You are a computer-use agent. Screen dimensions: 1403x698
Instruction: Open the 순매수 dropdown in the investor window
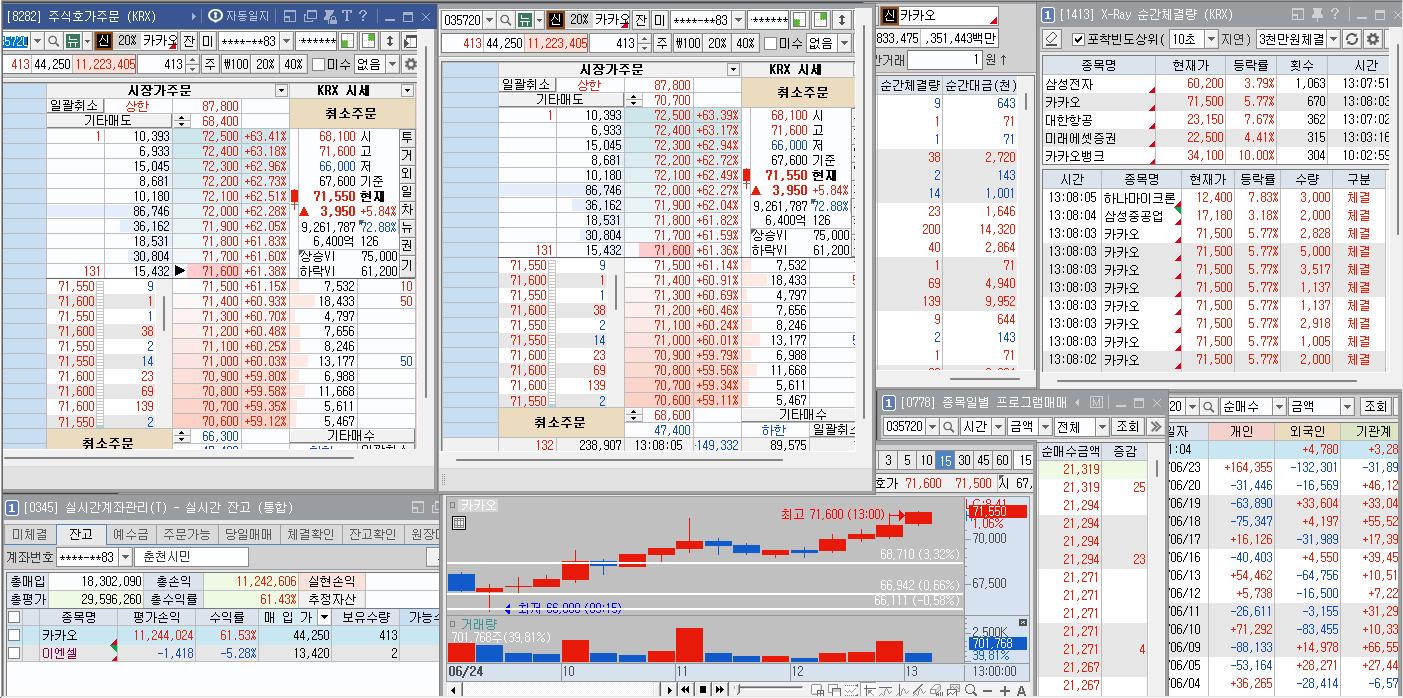[x=1279, y=406]
